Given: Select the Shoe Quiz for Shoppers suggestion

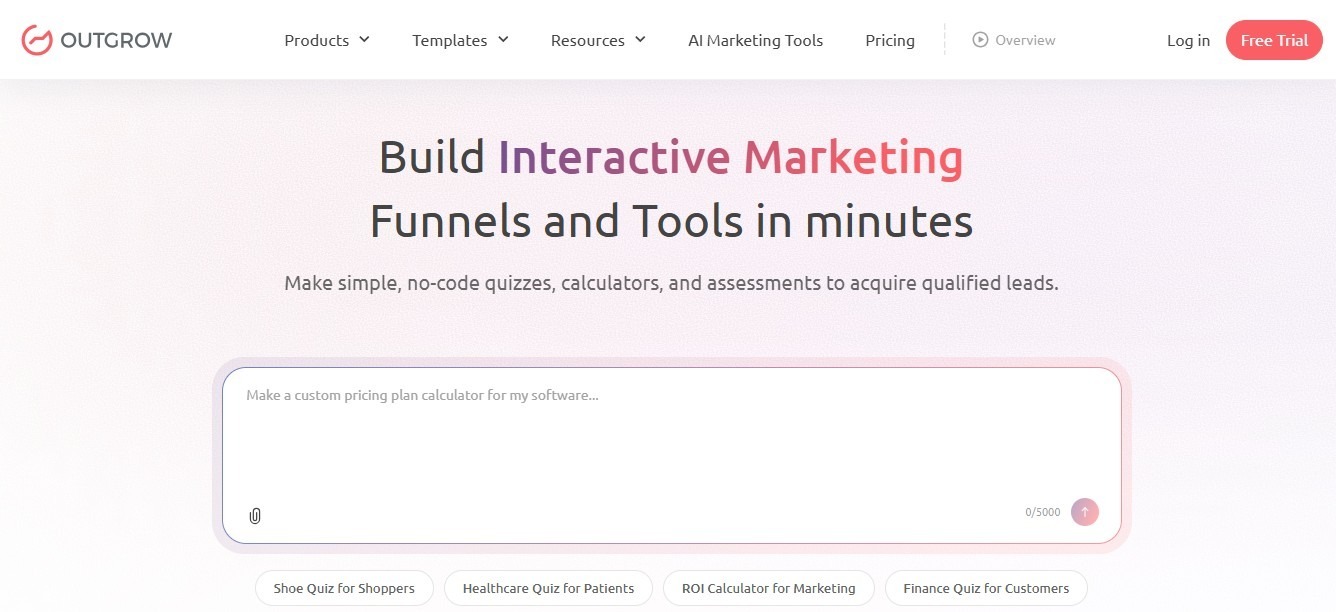Looking at the screenshot, I should [x=344, y=588].
